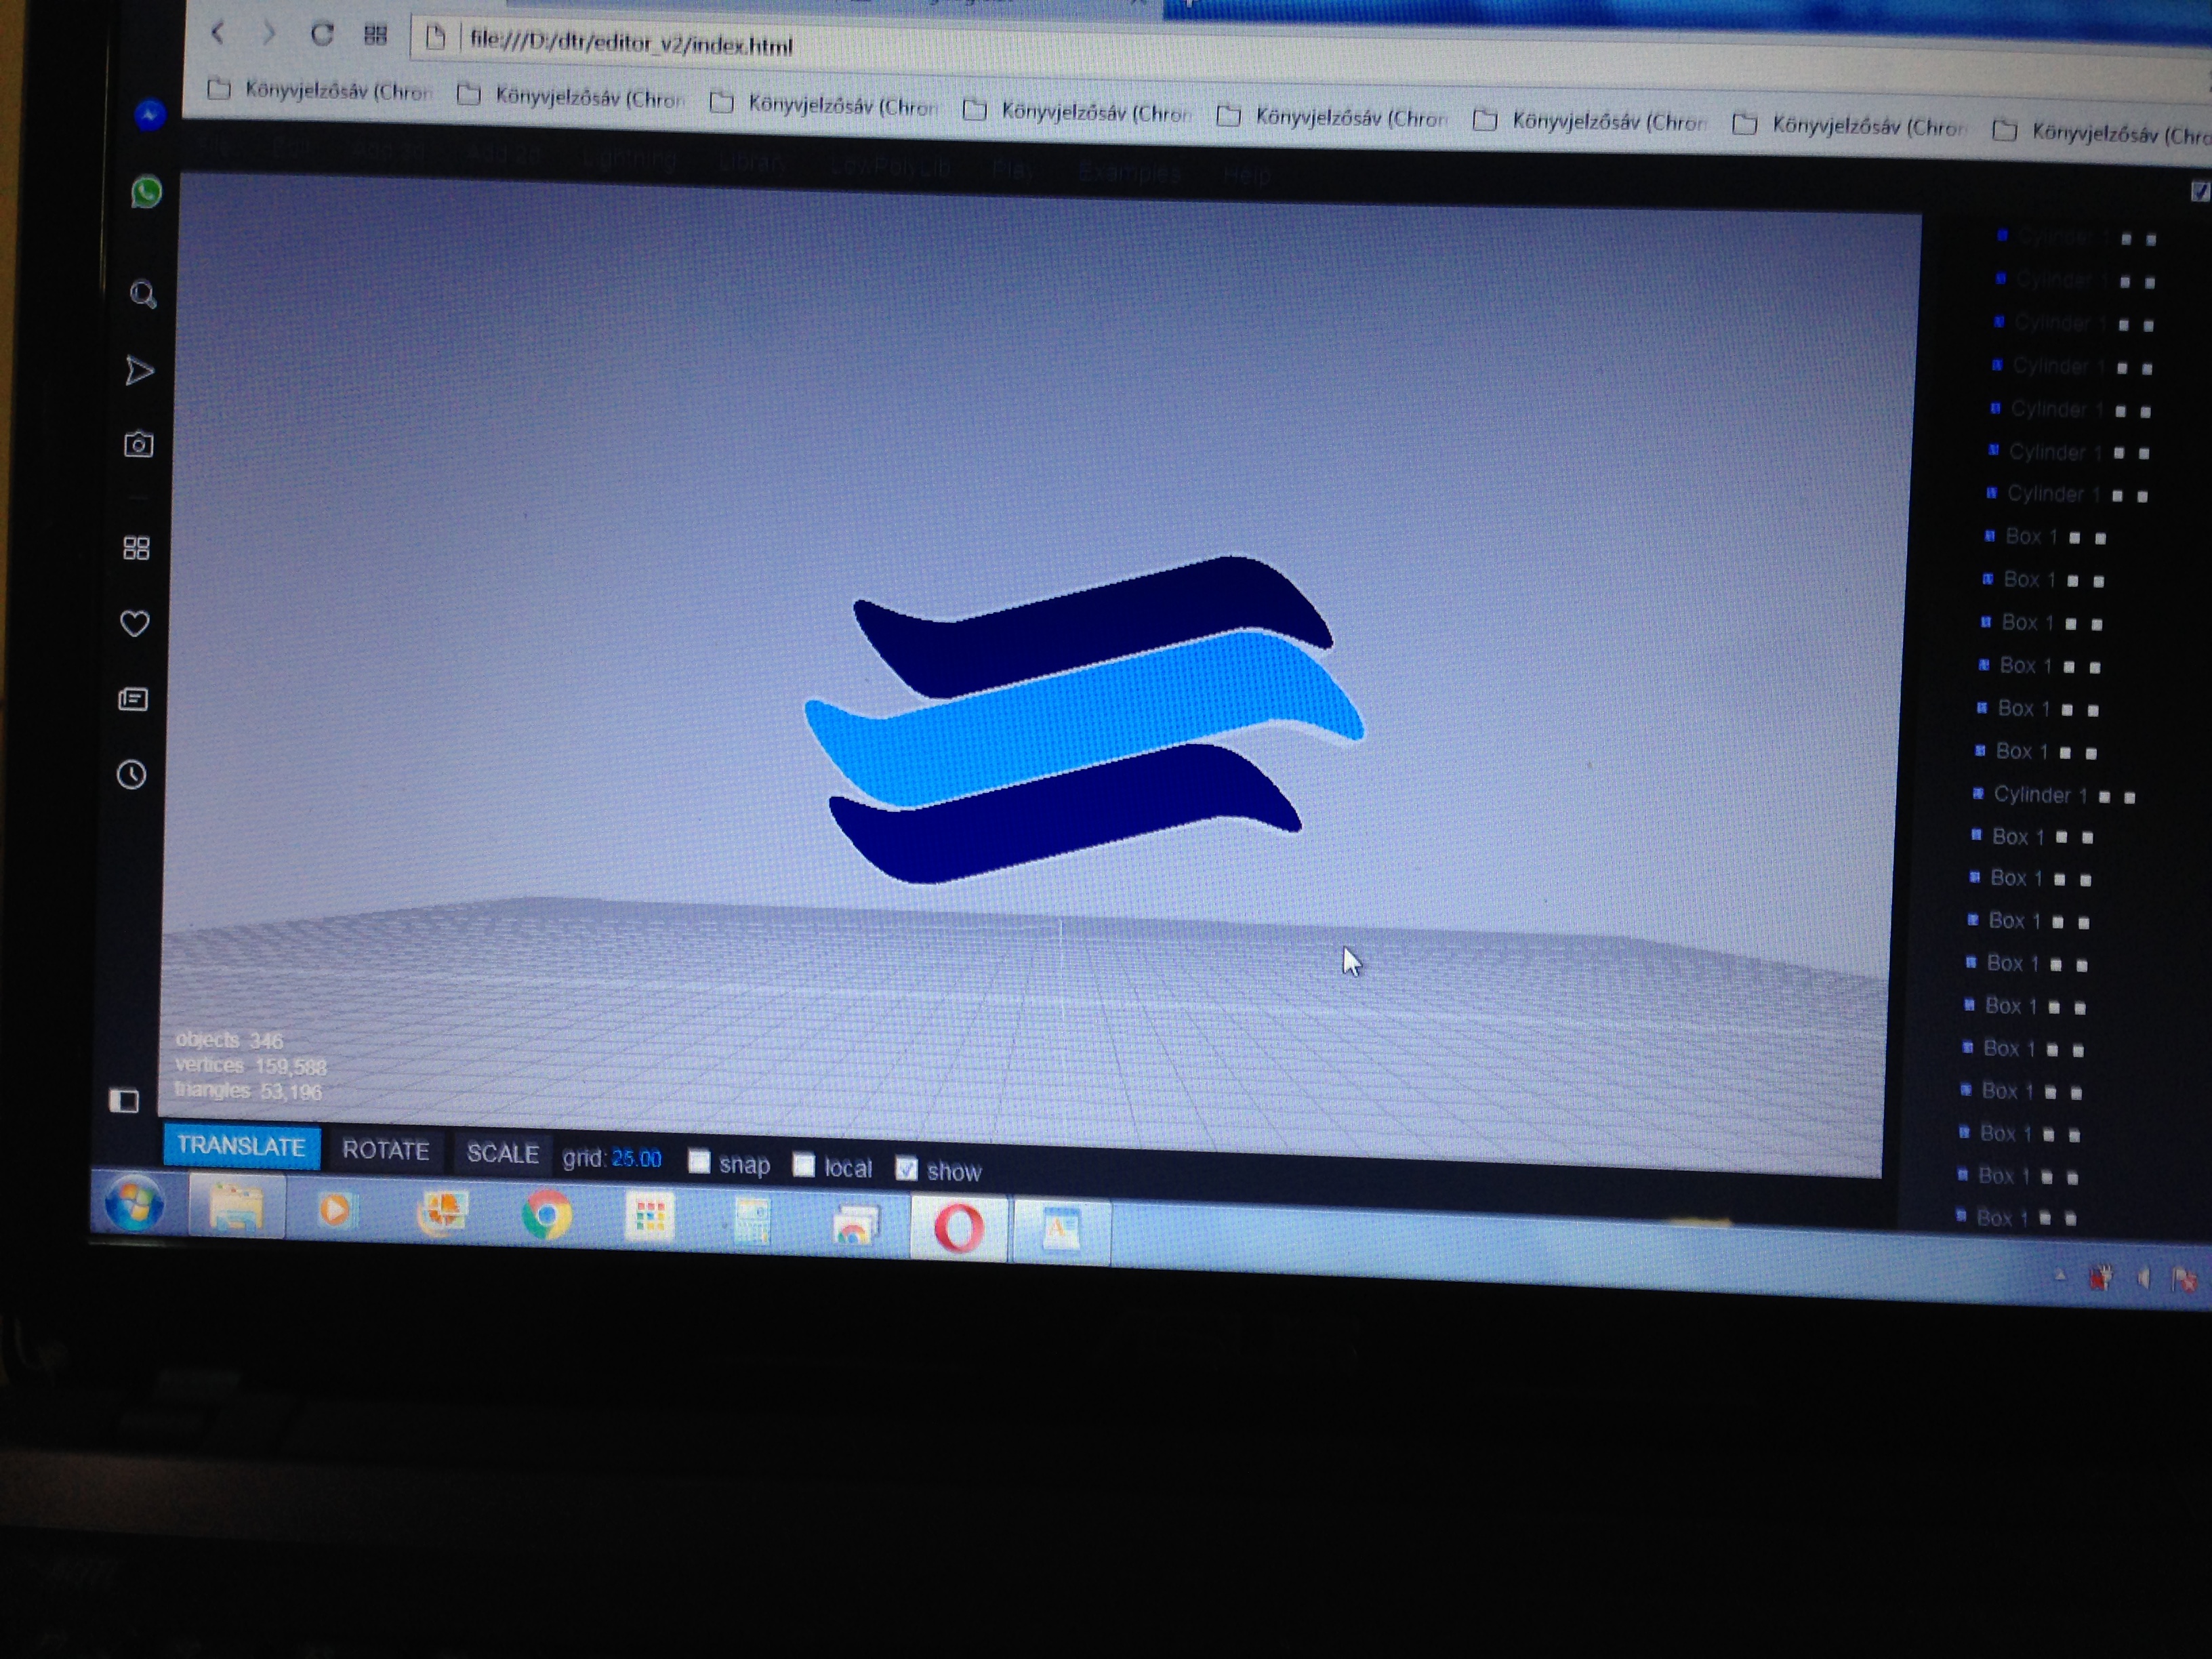This screenshot has width=2212, height=1659.
Task: Open Messenger in the Opera sidebar
Action: point(149,115)
